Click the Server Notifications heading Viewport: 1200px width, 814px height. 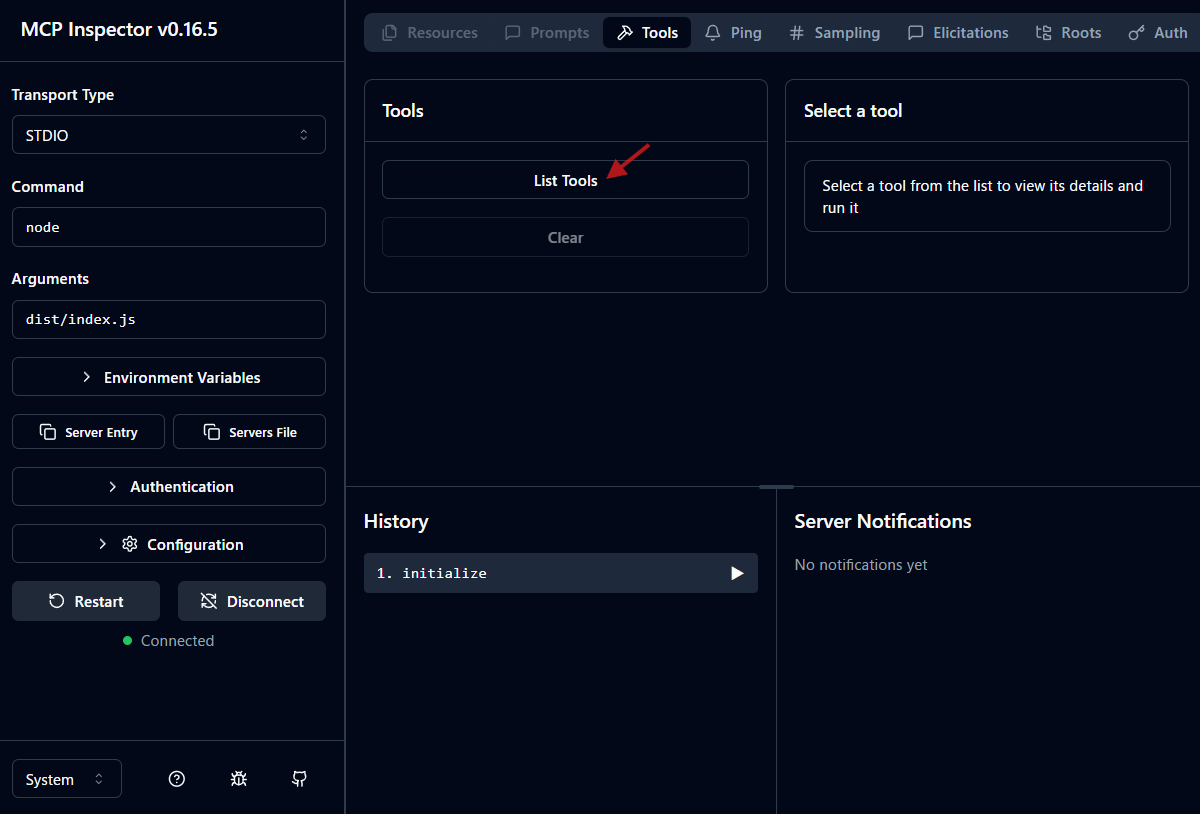point(883,521)
